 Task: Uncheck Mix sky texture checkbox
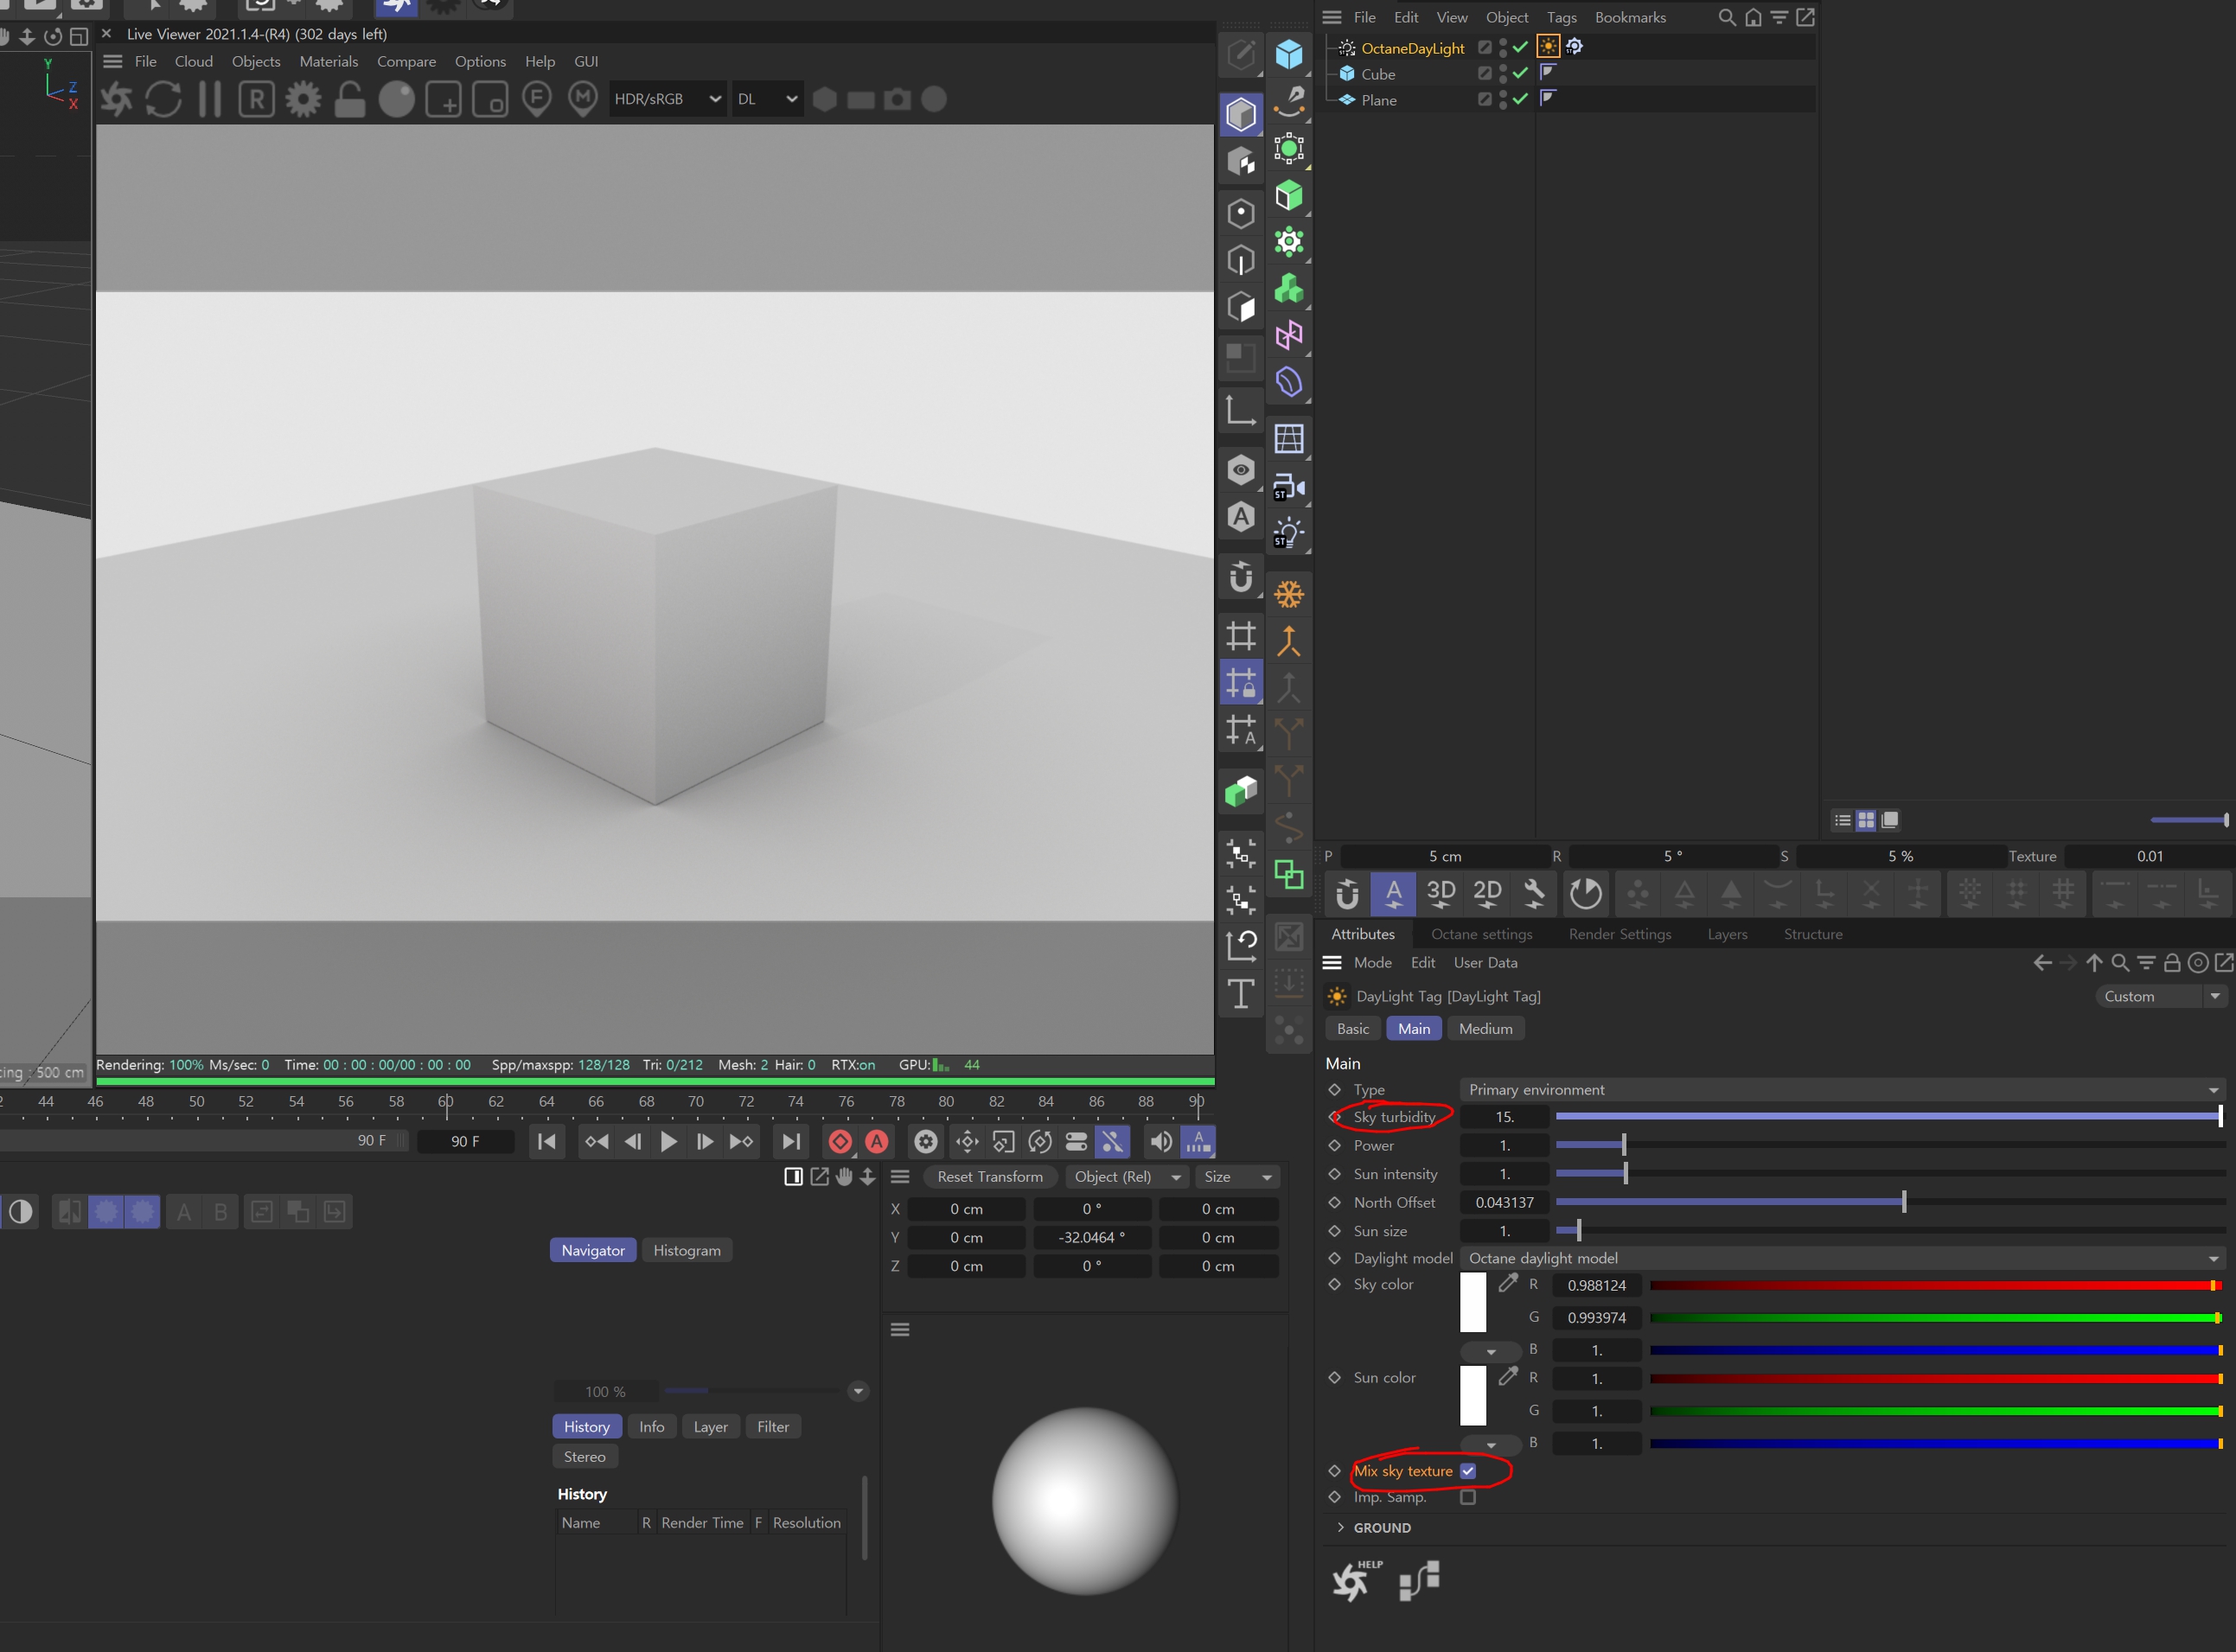pyautogui.click(x=1467, y=1471)
